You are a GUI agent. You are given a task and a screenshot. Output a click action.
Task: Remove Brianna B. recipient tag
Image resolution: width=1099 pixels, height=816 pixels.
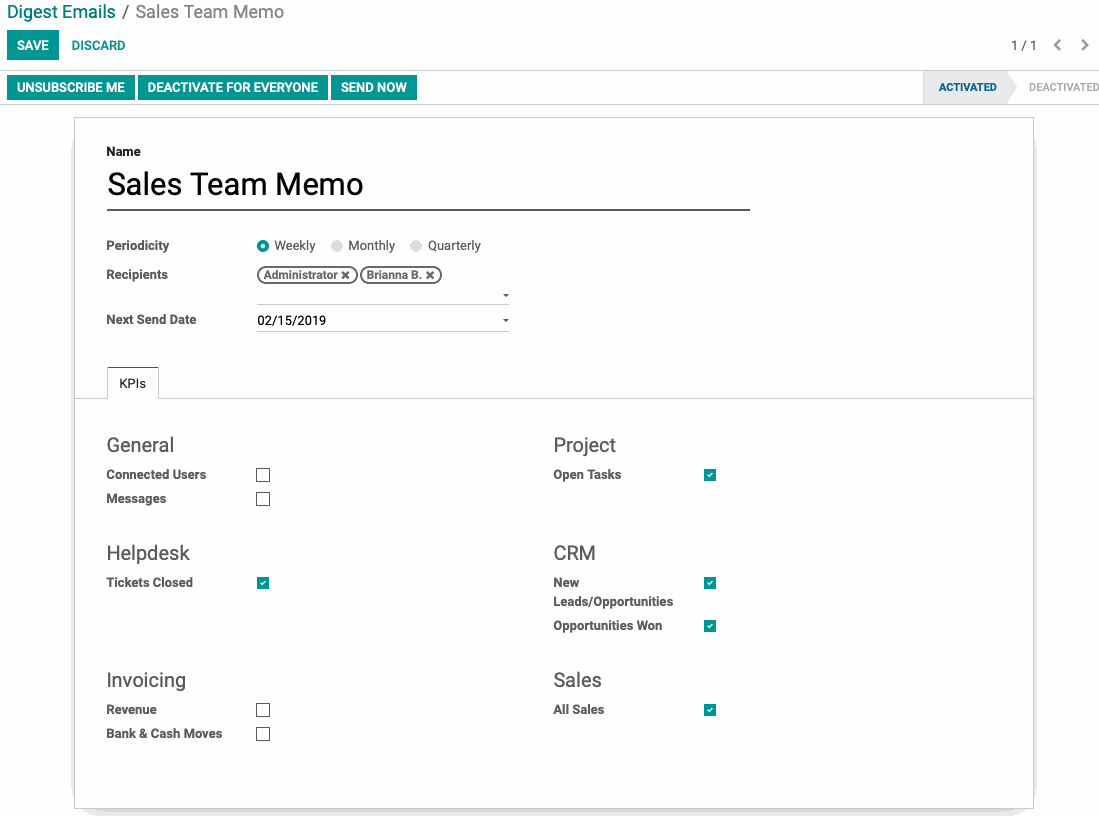[430, 276]
